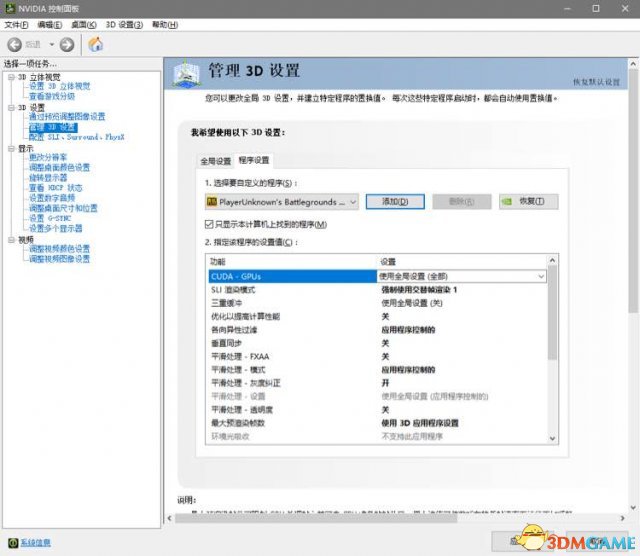This screenshot has width=640, height=556.
Task: Collapse the 3D 立体视觉 tree node
Action: pyautogui.click(x=11, y=77)
